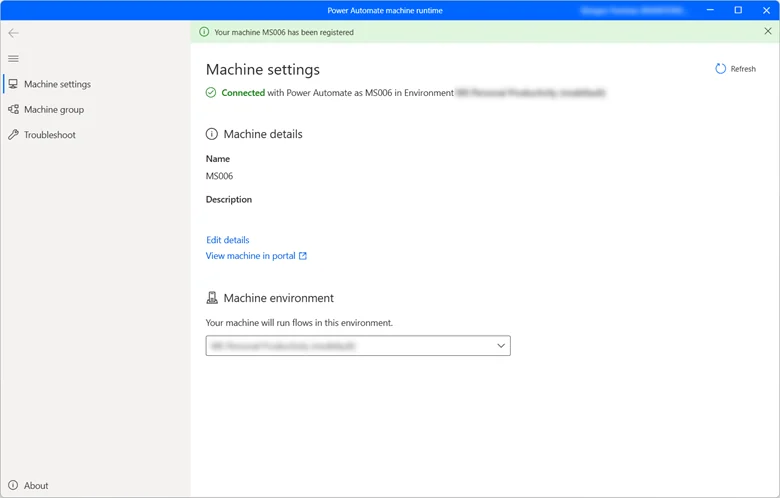Viewport: 780px width, 498px height.
Task: Click the circular Refresh arrow icon
Action: (720, 69)
